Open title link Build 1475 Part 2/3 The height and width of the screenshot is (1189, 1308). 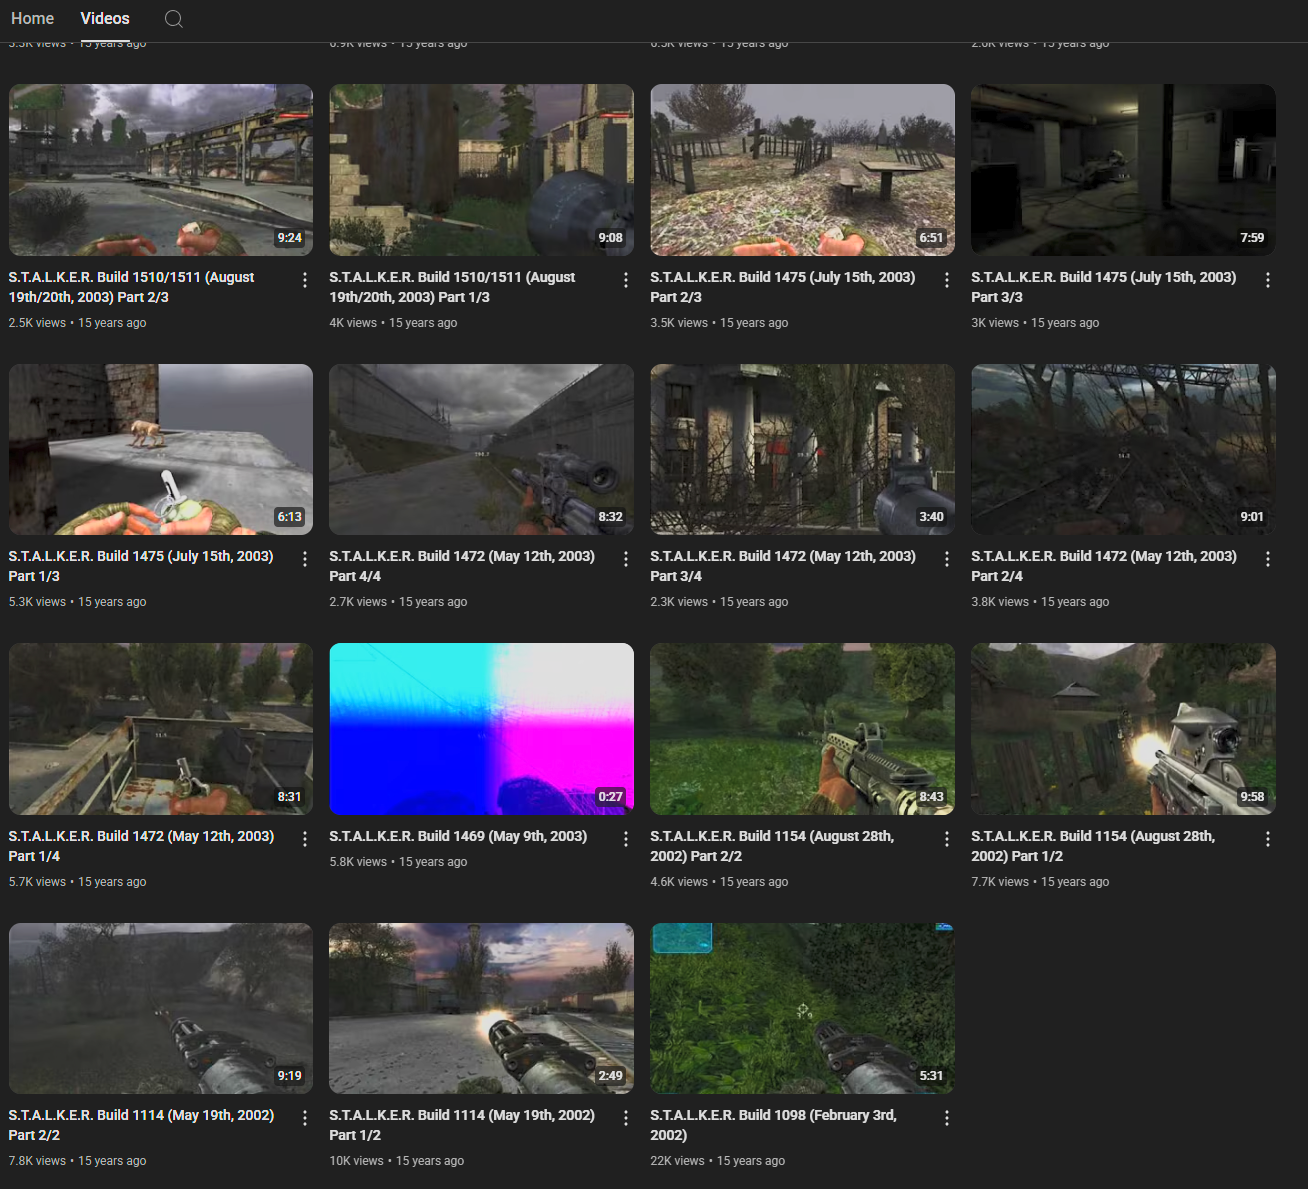click(783, 287)
